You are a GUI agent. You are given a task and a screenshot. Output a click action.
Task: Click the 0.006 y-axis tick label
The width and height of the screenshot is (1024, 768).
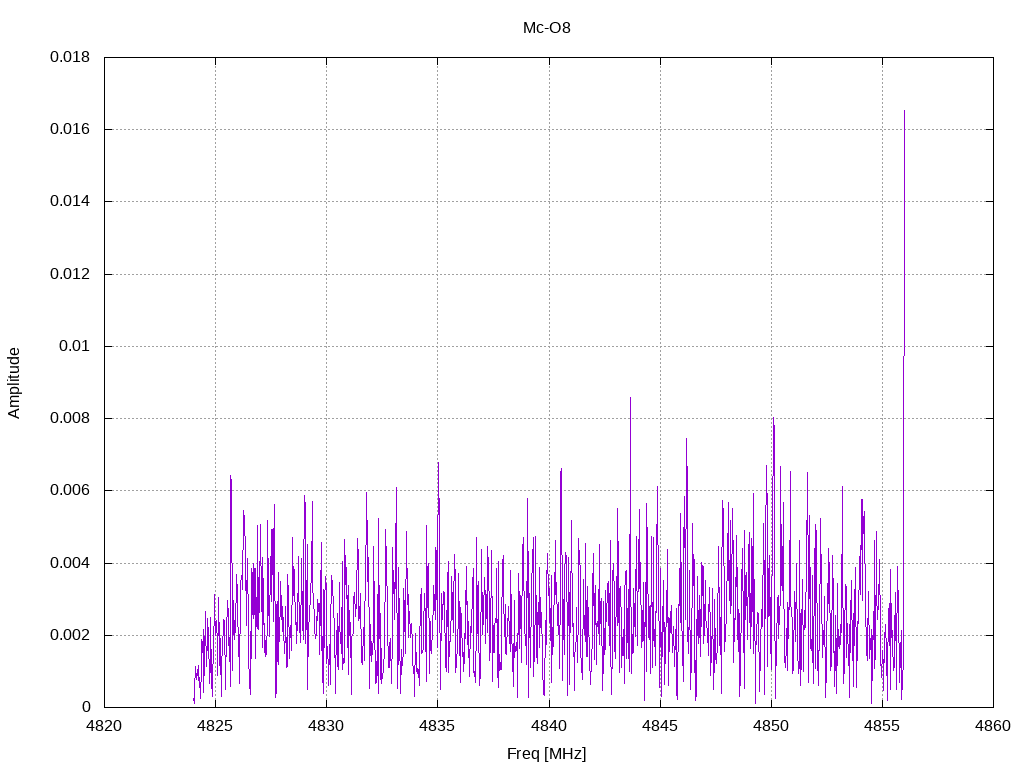coord(70,490)
